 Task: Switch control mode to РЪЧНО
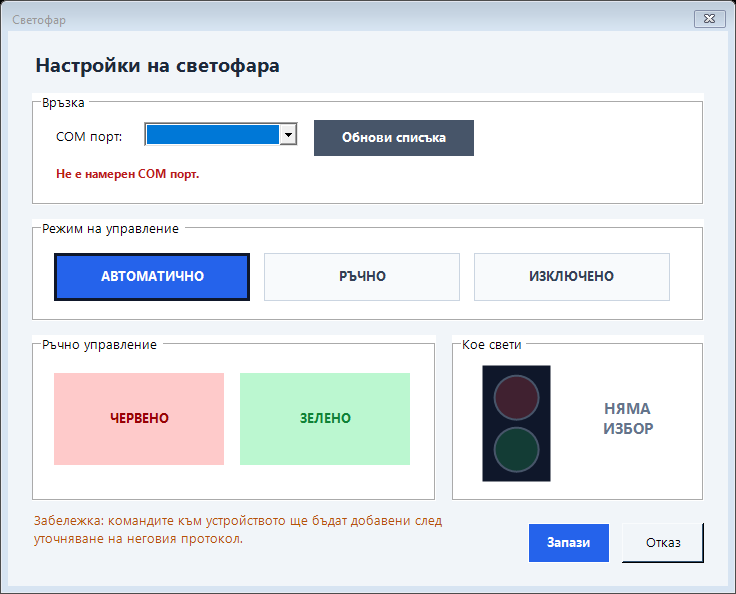click(x=362, y=277)
